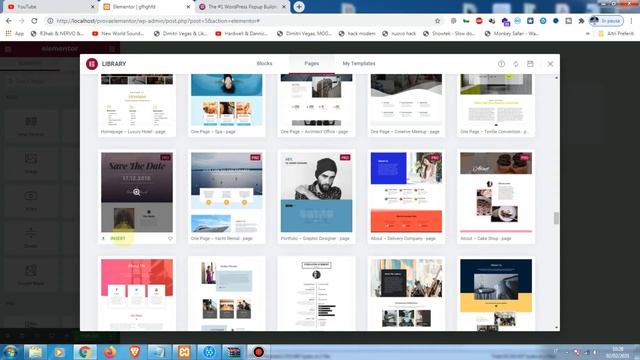Open the Chrome three-dot menu
640x360 pixels.
(632, 21)
